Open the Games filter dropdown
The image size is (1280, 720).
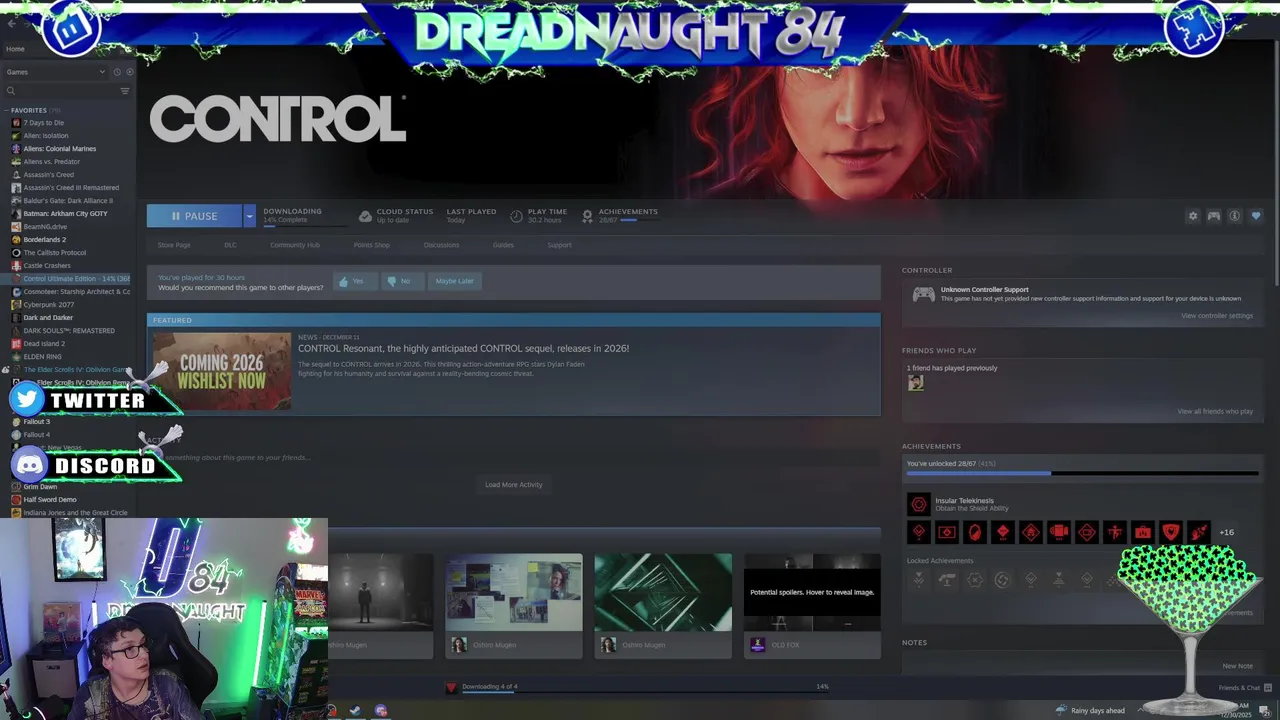point(55,72)
